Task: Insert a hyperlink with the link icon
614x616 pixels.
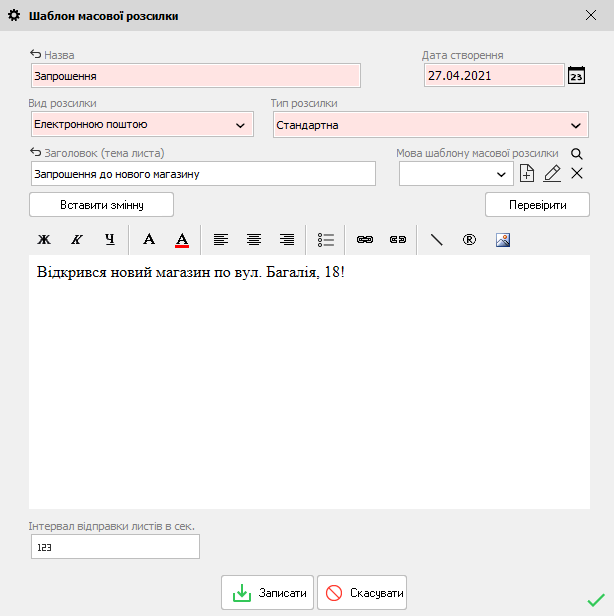Action: (x=365, y=240)
